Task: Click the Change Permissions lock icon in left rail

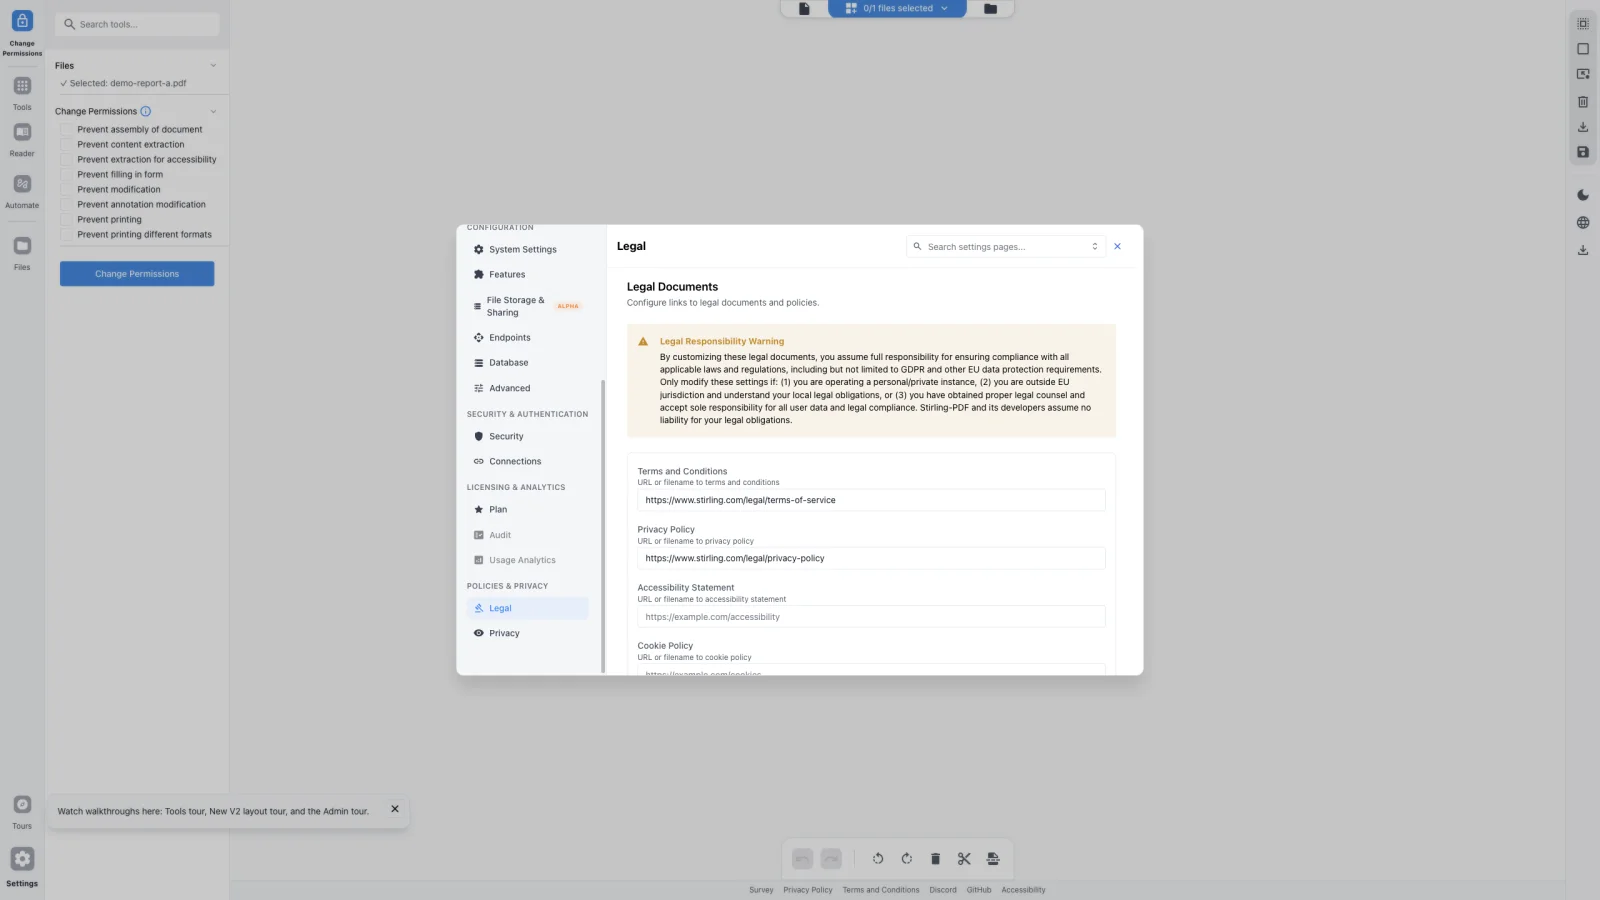Action: point(22,21)
